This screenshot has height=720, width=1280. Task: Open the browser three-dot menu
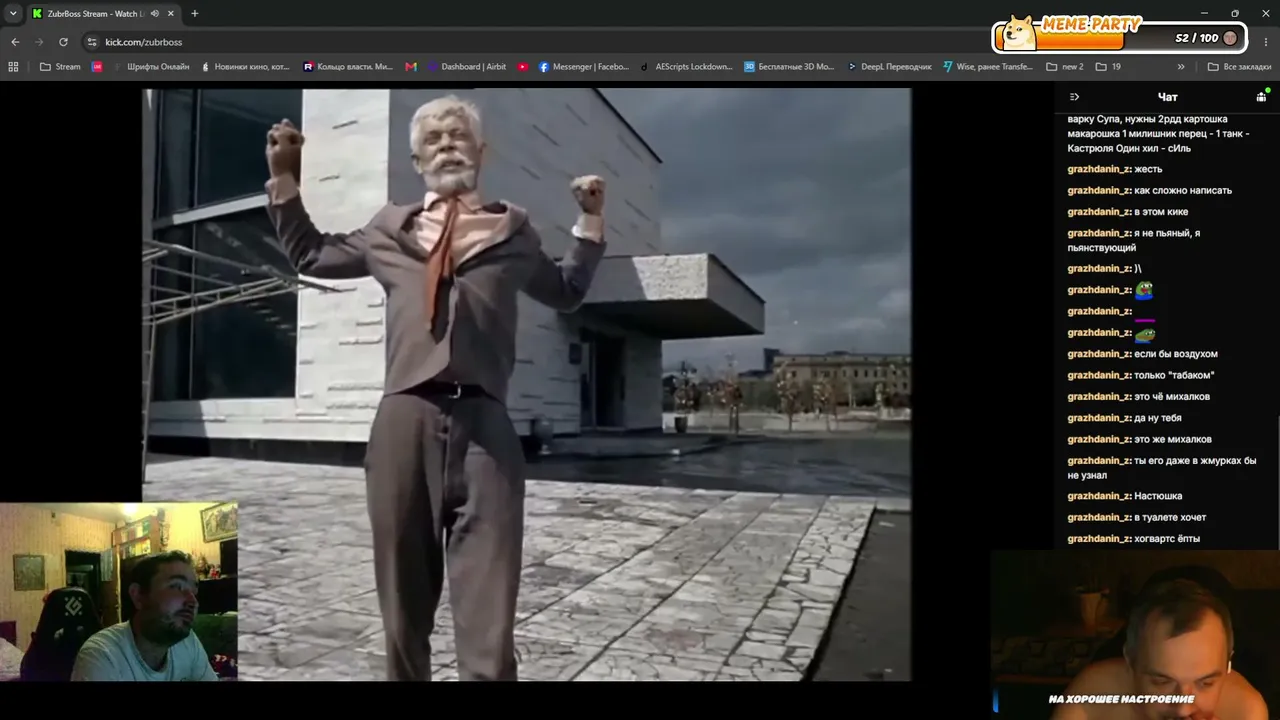(1266, 42)
